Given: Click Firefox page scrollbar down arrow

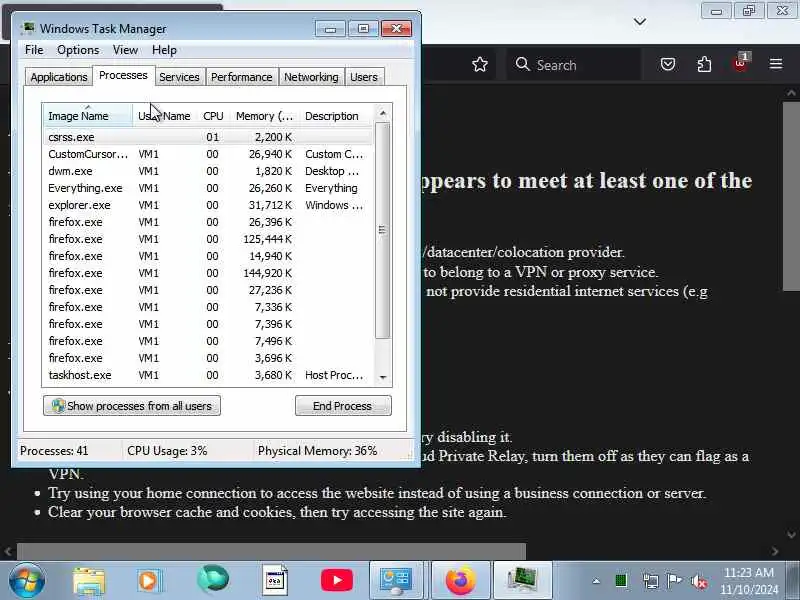Looking at the screenshot, I should point(791,535).
